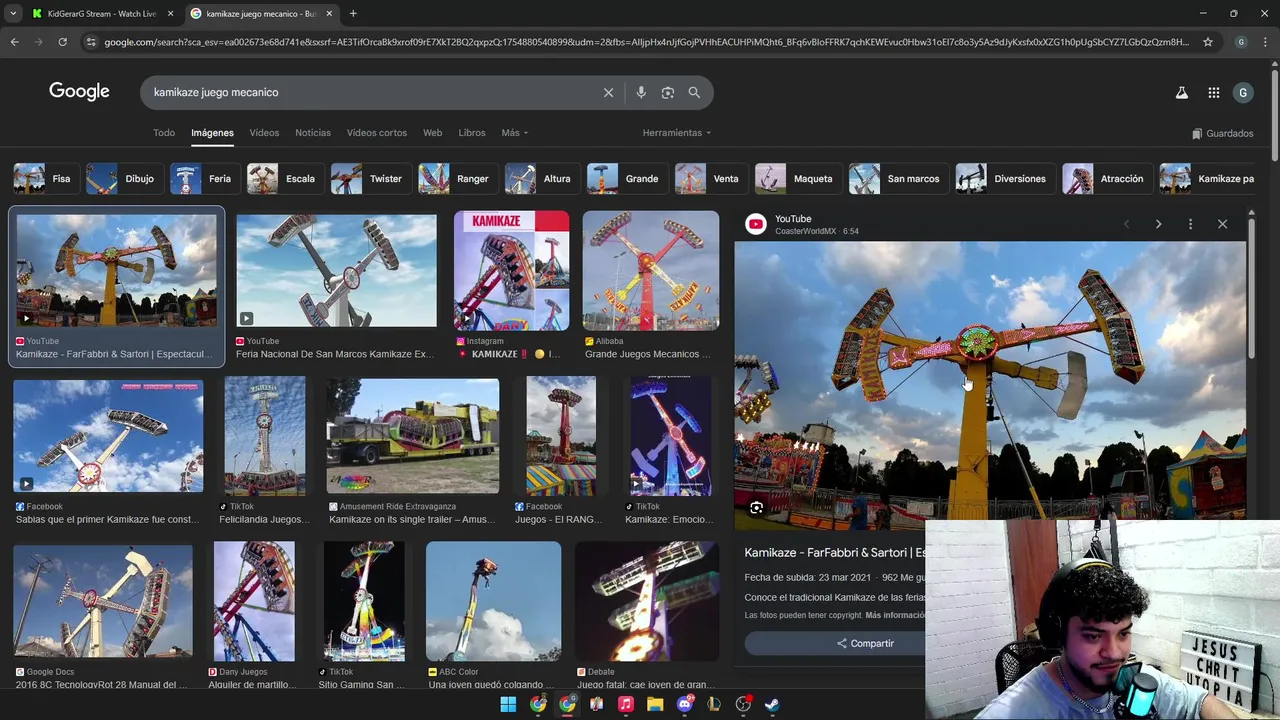Click in the Google search text field
Viewport: 1280px width, 720px height.
point(370,92)
